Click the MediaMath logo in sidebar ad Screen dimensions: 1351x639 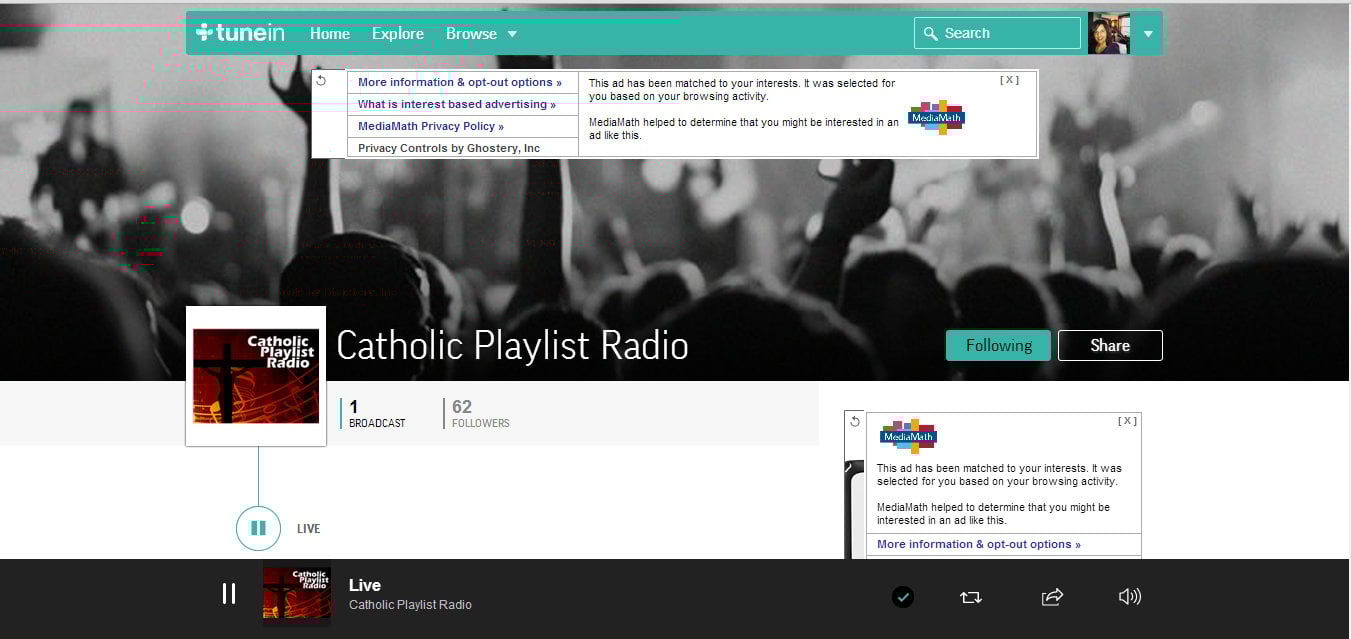908,436
